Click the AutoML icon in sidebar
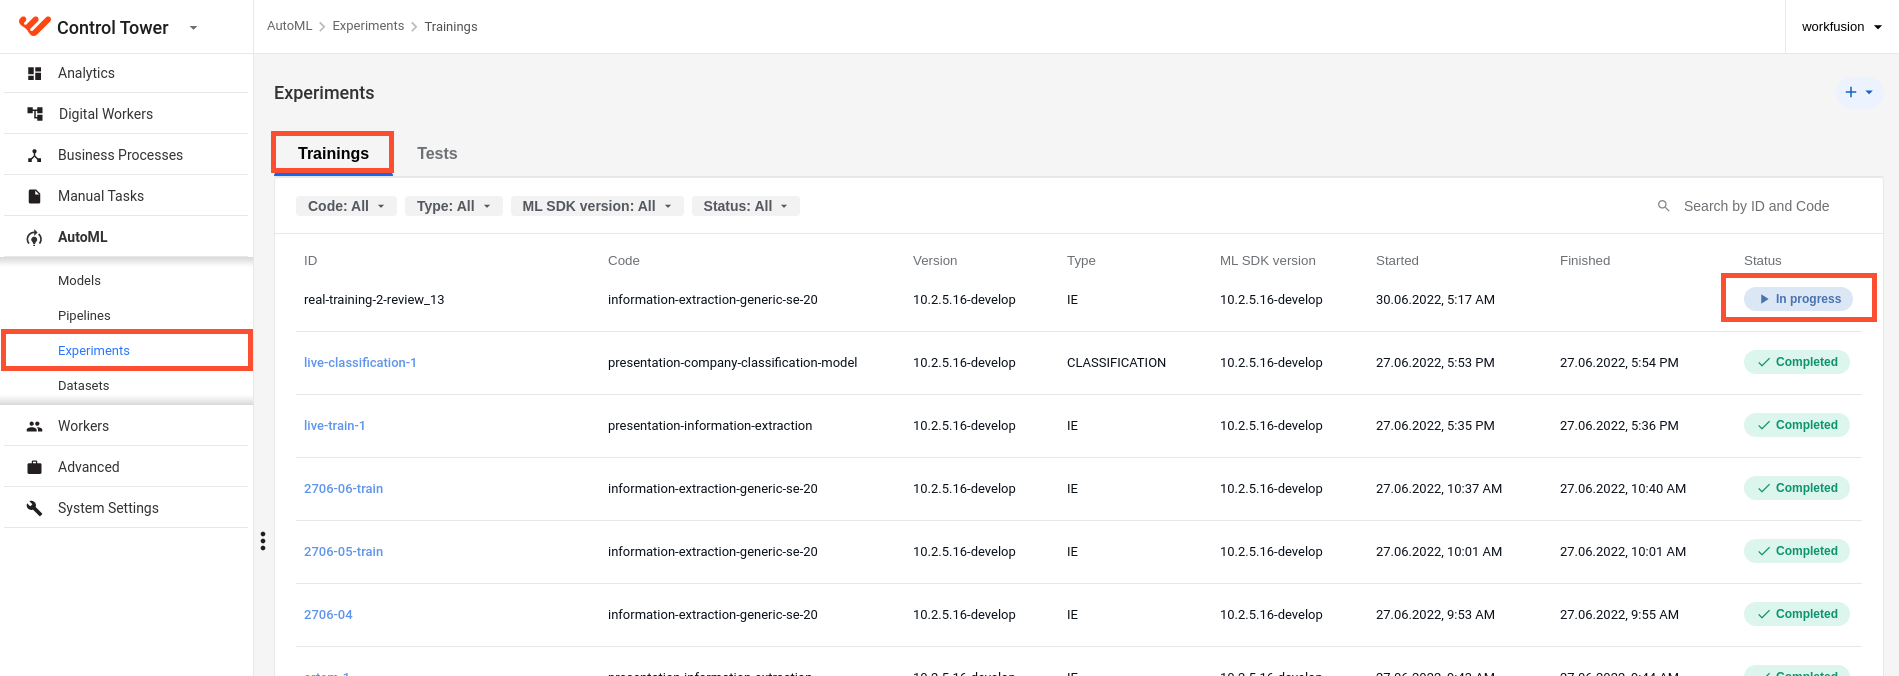Image resolution: width=1899 pixels, height=676 pixels. [34, 237]
